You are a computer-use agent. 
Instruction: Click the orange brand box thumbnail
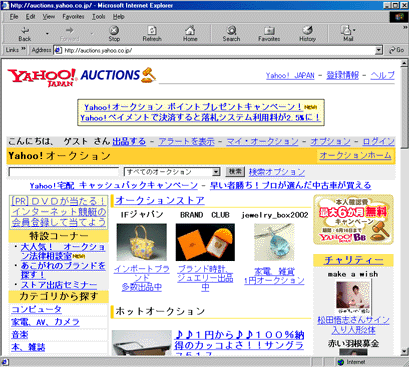pyautogui.click(x=205, y=242)
